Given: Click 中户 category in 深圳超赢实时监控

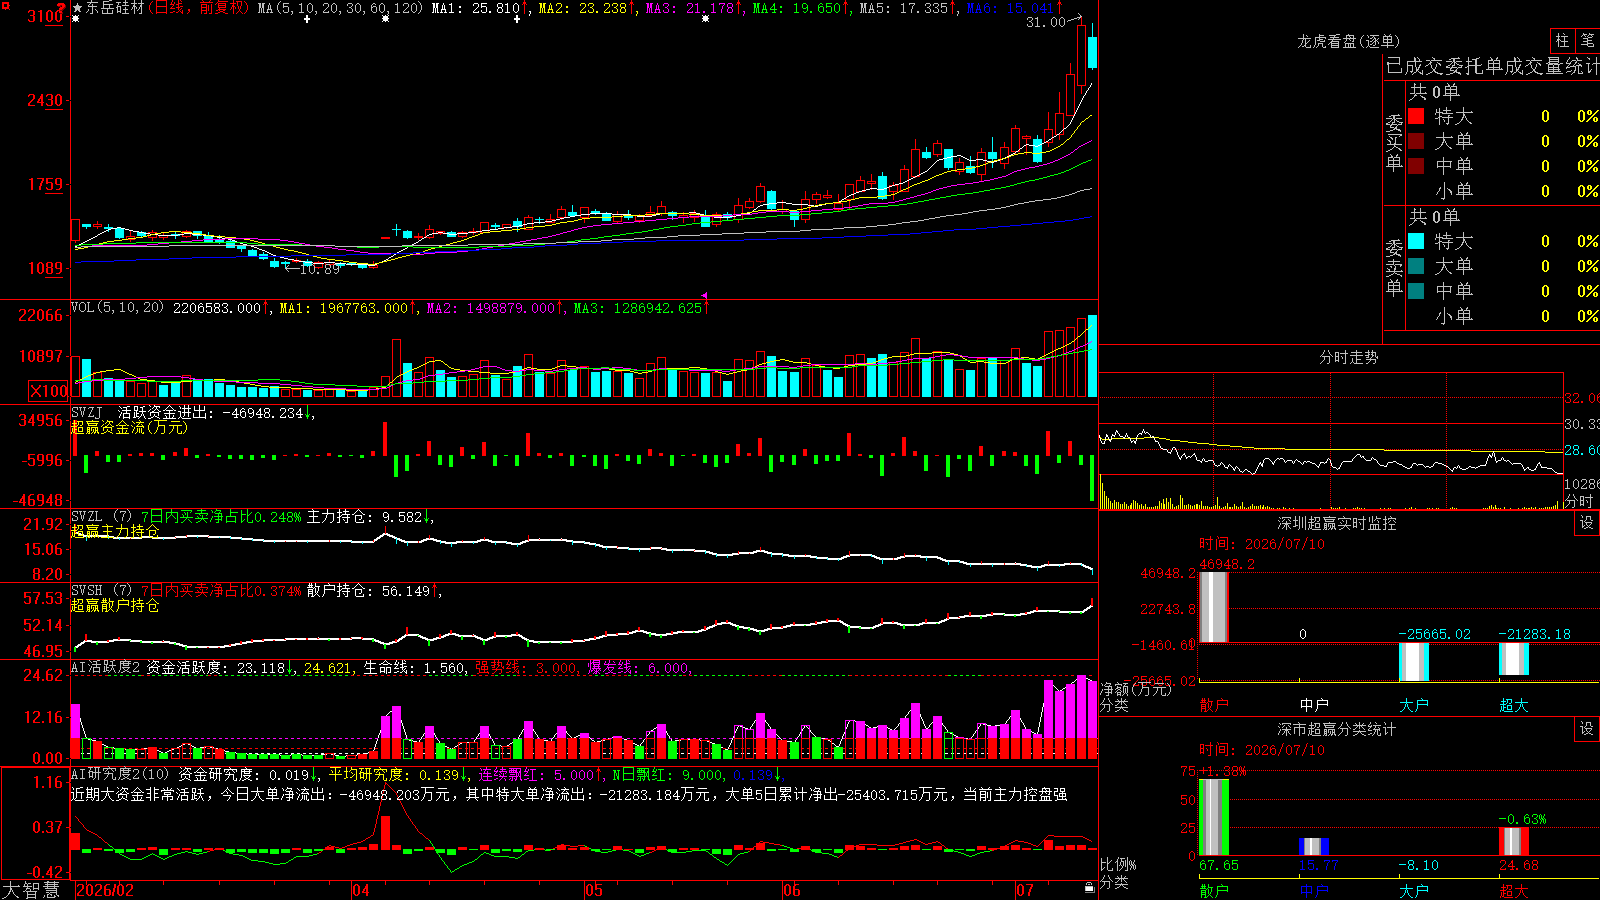Looking at the screenshot, I should pos(1314,705).
